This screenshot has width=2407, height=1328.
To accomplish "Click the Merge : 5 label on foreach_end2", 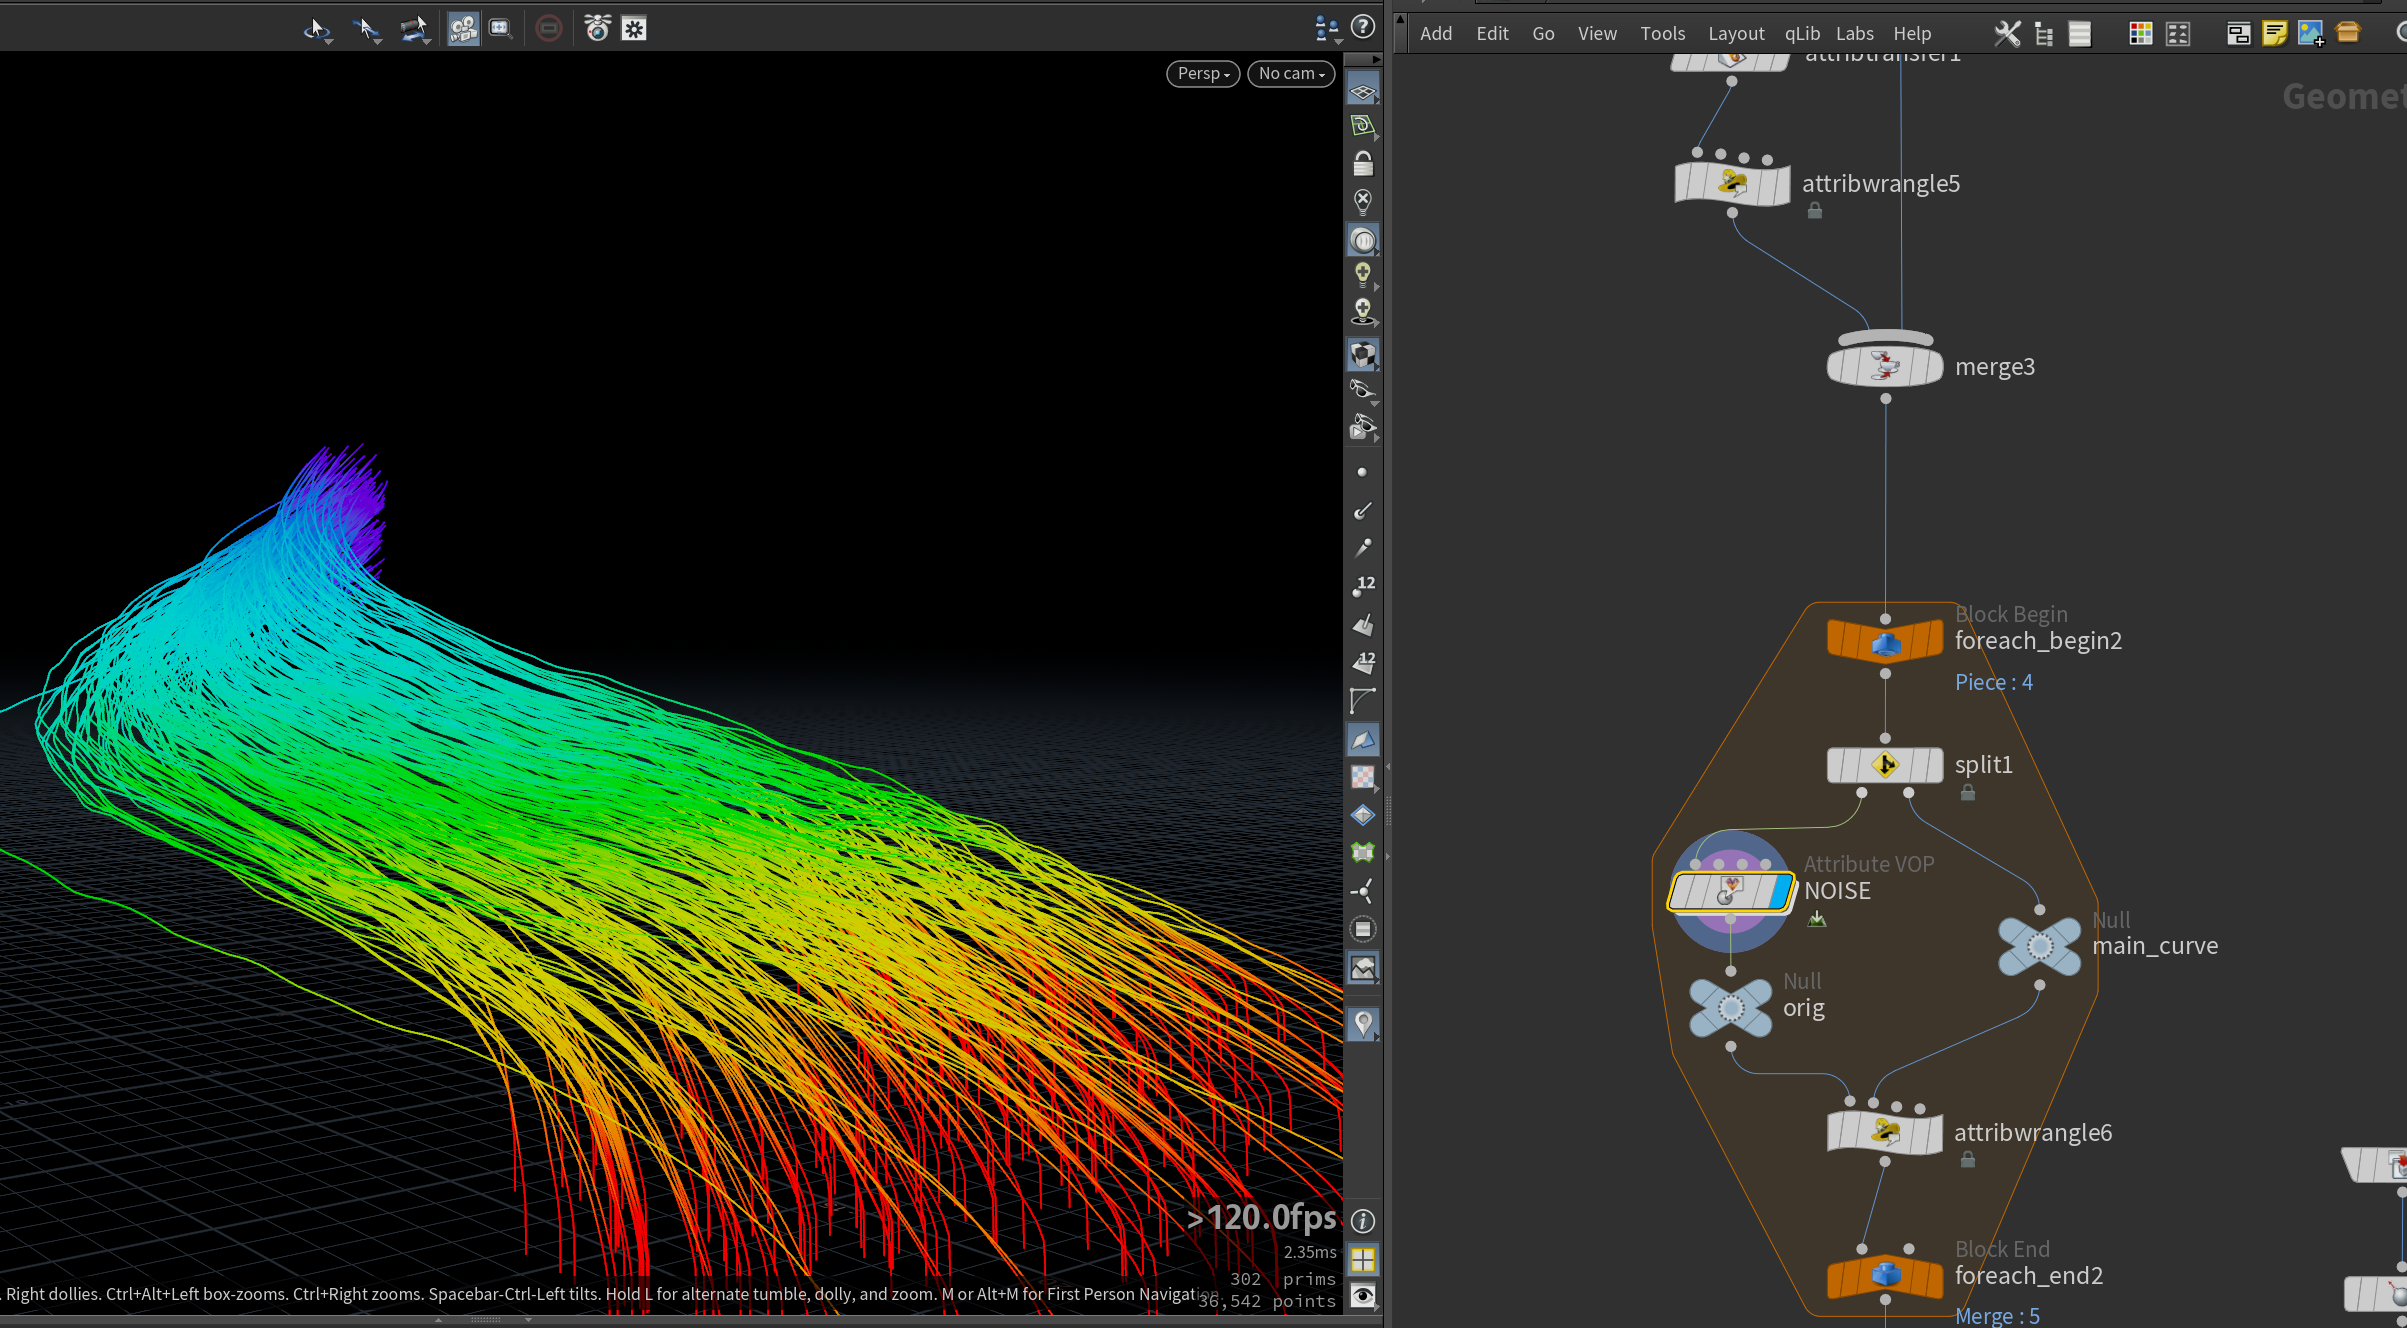I will pyautogui.click(x=1997, y=1316).
